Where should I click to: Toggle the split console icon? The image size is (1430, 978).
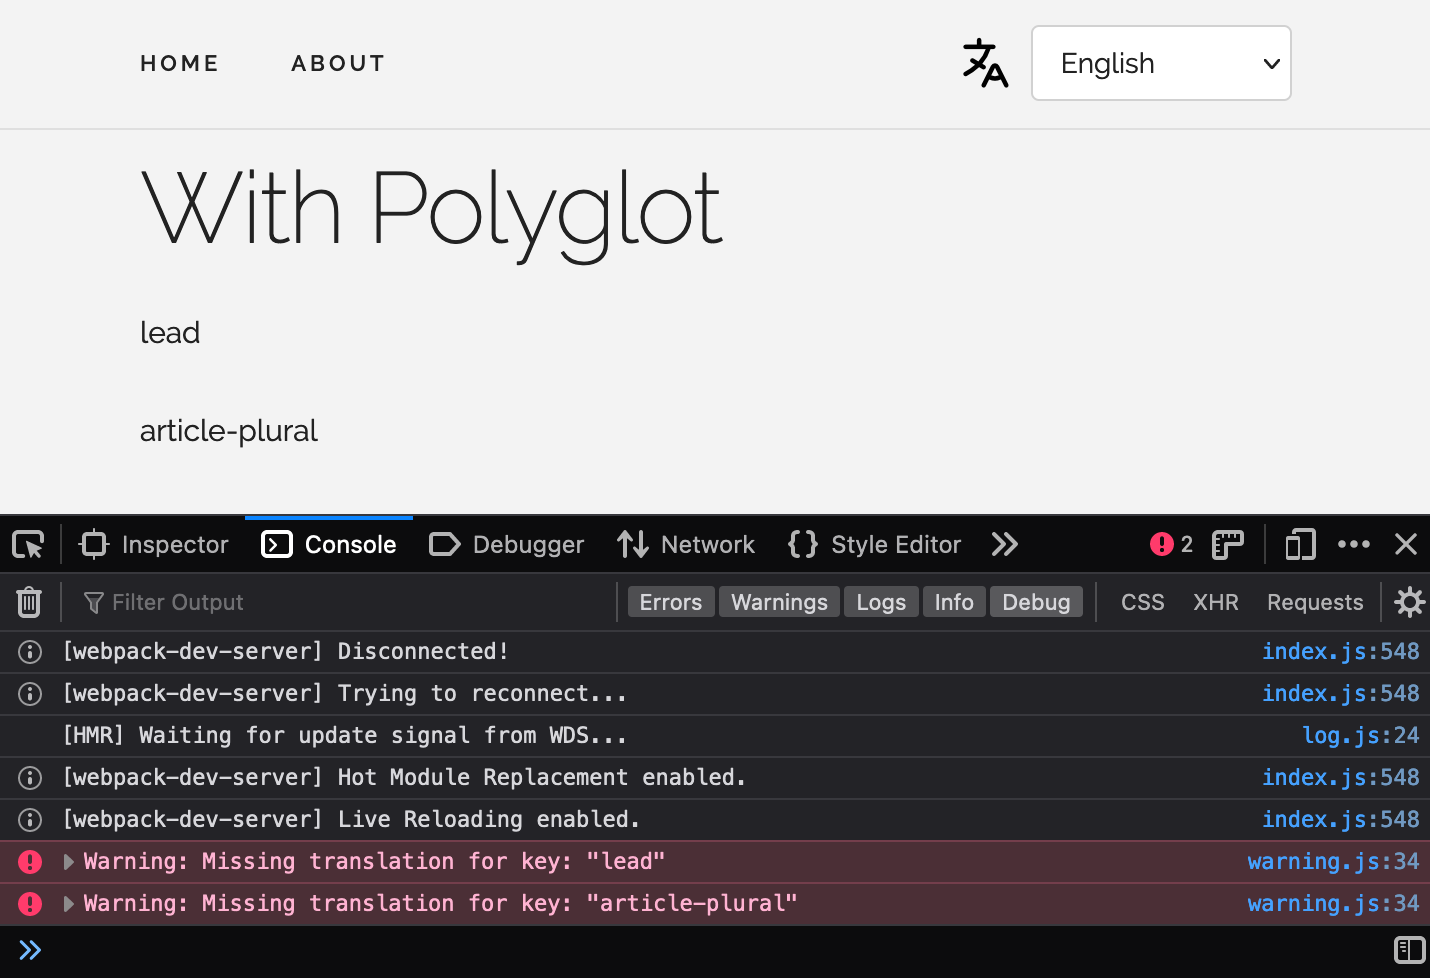coord(1409,950)
